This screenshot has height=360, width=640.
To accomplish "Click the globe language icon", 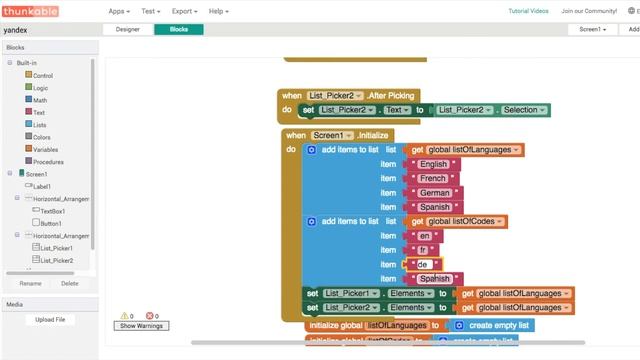I will 631,11.
